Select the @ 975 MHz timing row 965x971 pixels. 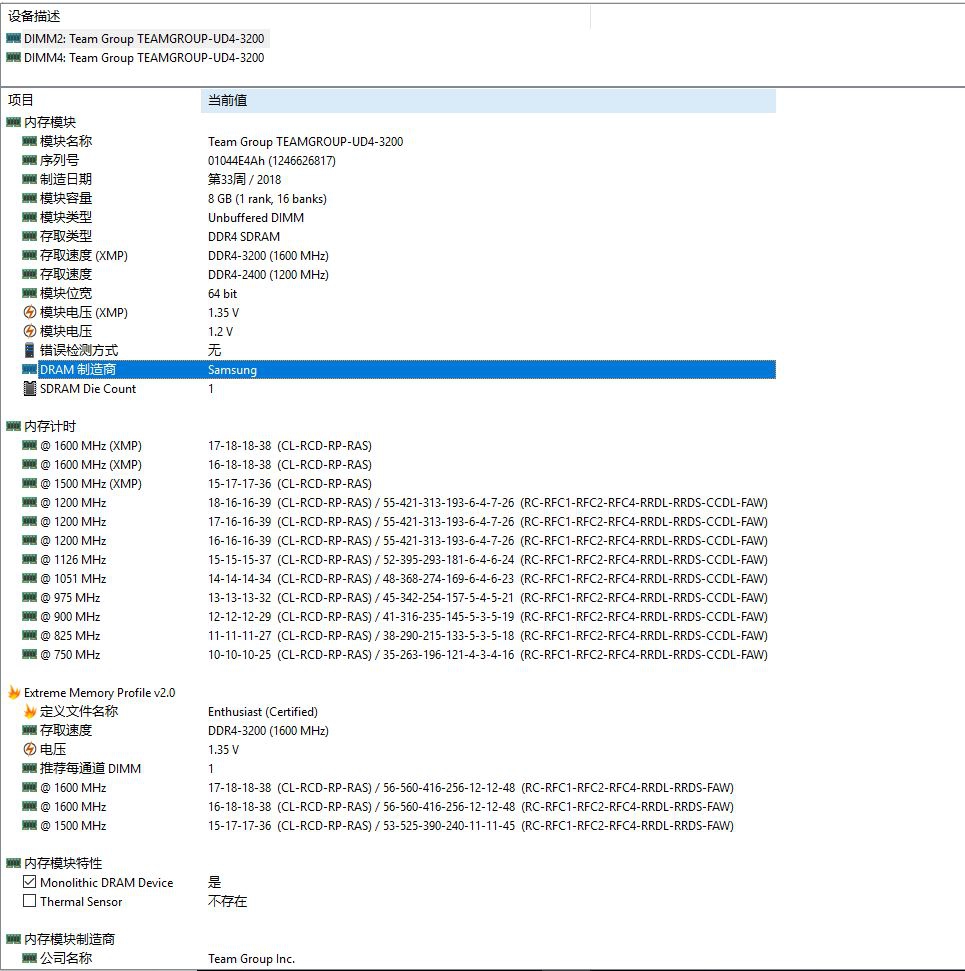tap(395, 598)
